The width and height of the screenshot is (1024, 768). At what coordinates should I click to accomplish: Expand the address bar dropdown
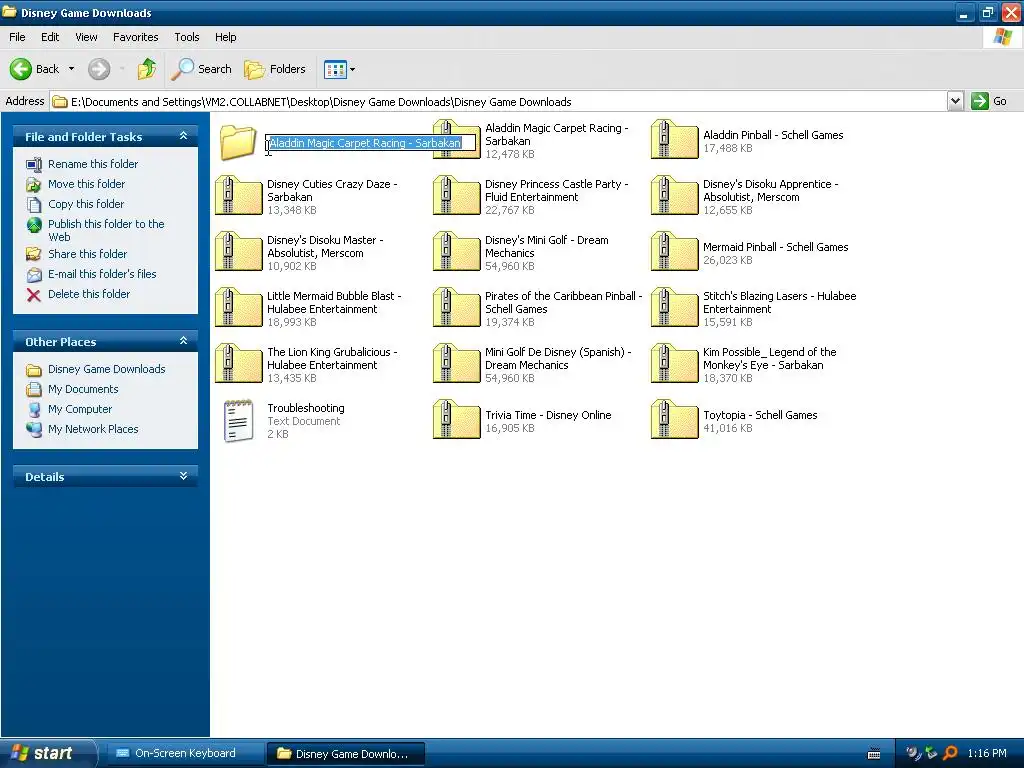[955, 101]
